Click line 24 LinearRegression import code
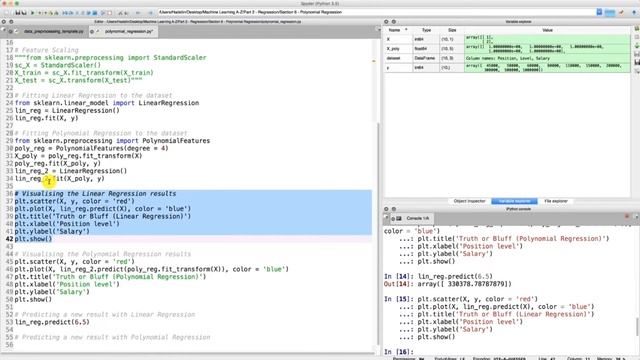This screenshot has width=640, height=360. [x=107, y=103]
